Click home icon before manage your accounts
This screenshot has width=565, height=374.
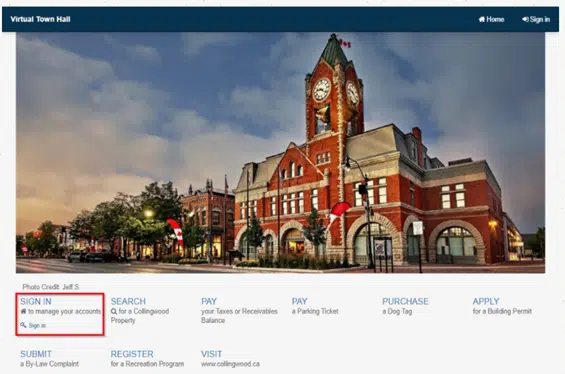pyautogui.click(x=23, y=311)
